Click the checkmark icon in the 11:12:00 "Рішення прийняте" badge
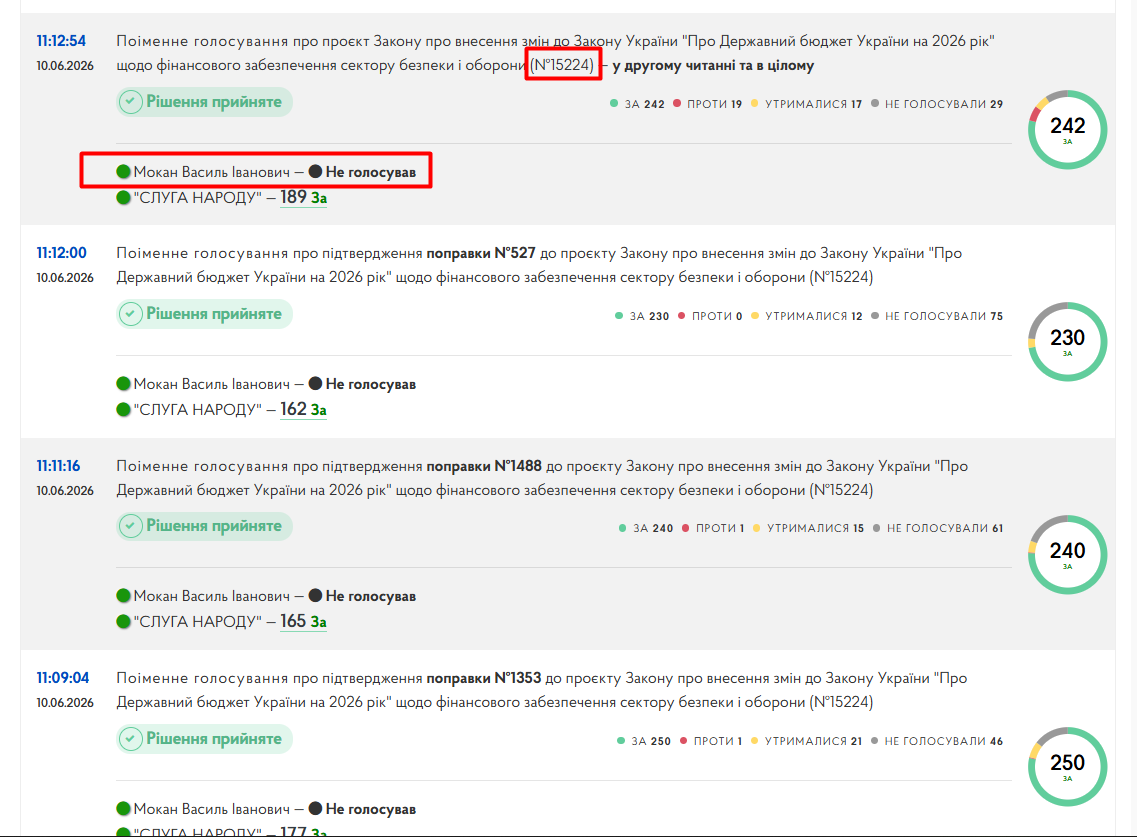Viewport: 1137px width, 837px height. tap(131, 314)
